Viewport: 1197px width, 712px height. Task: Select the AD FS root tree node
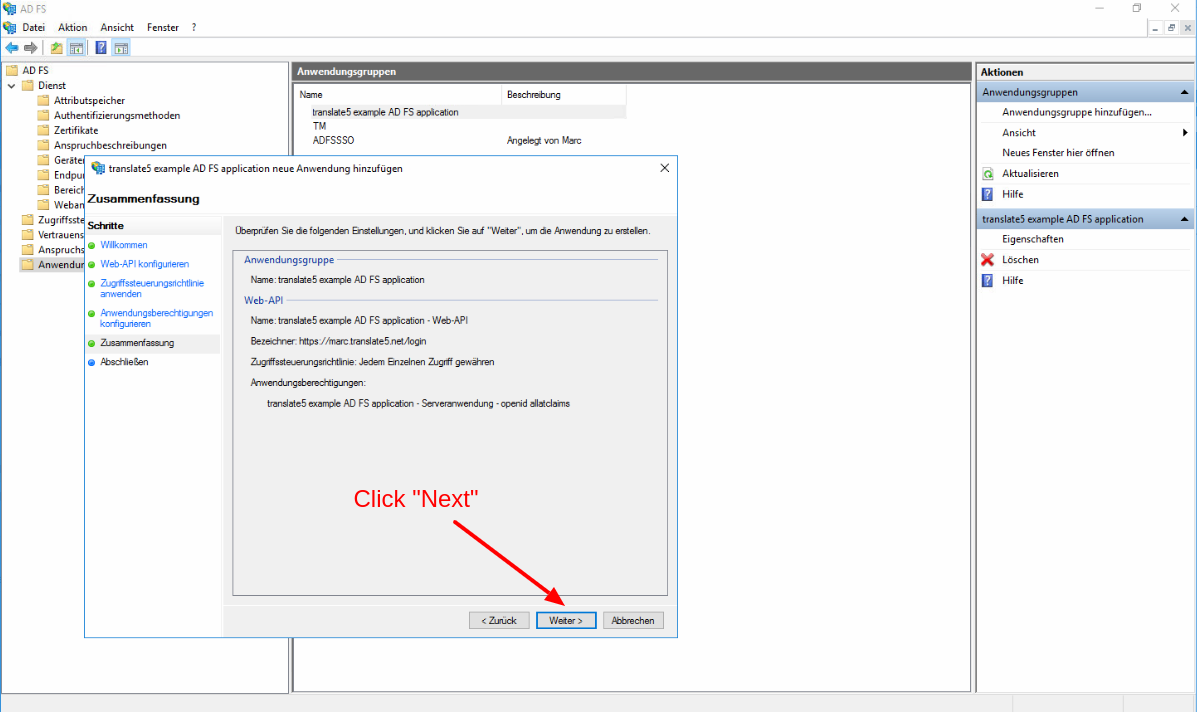(x=35, y=70)
